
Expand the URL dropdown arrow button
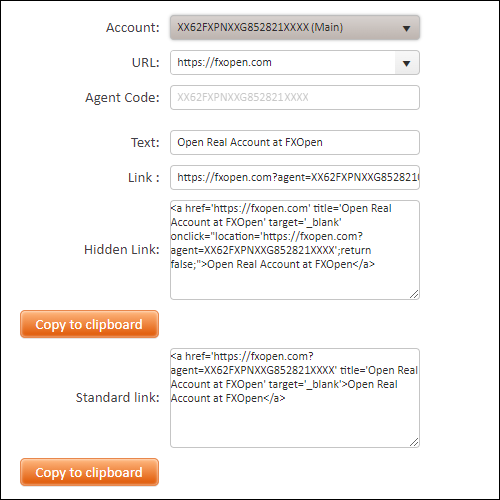click(407, 63)
